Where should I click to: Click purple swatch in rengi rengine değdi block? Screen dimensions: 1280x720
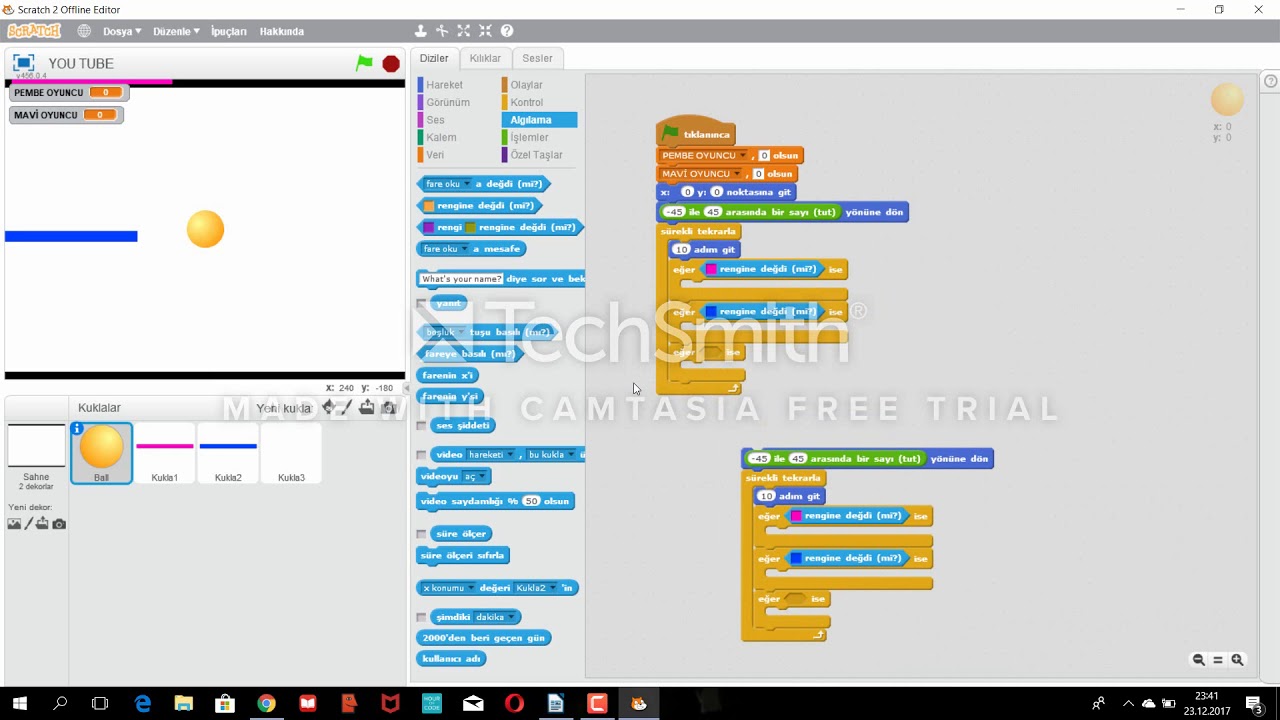click(x=429, y=228)
